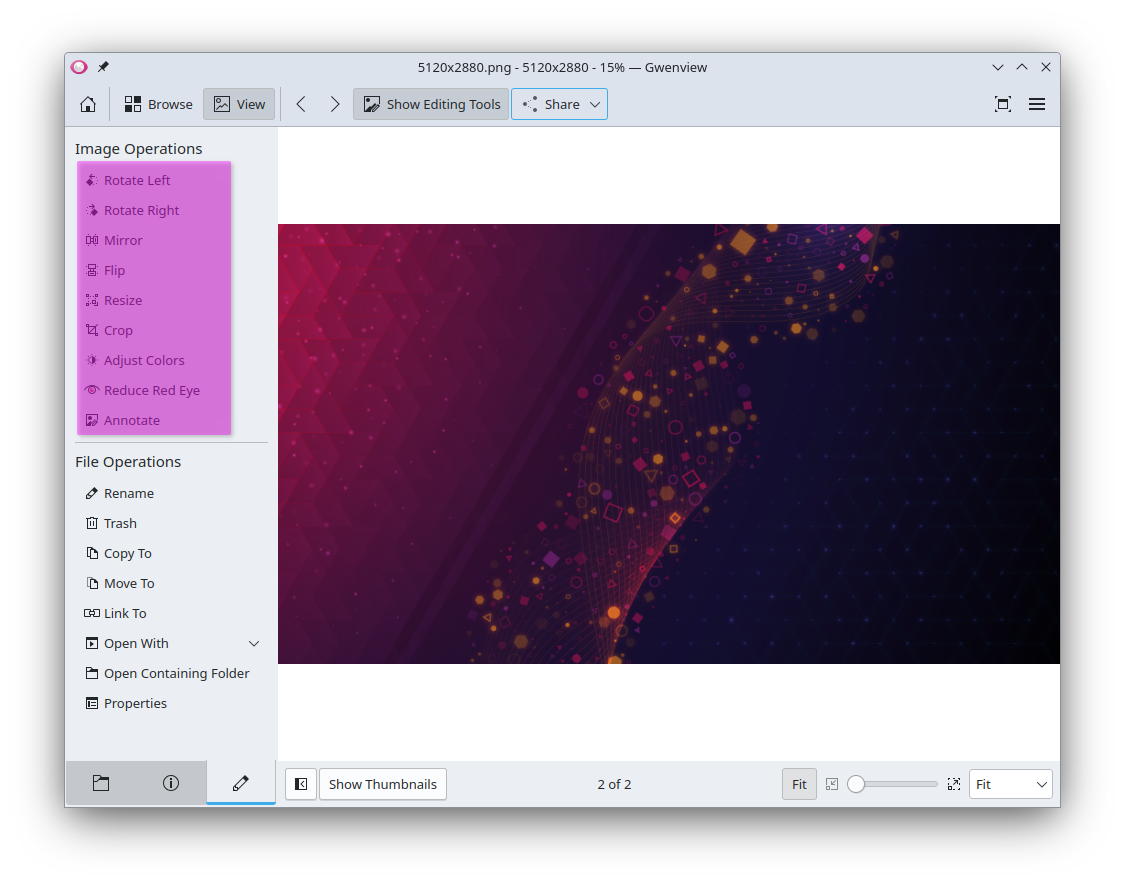Toggle Show Thumbnails bar
Viewport: 1125px width, 884px height.
(x=382, y=784)
